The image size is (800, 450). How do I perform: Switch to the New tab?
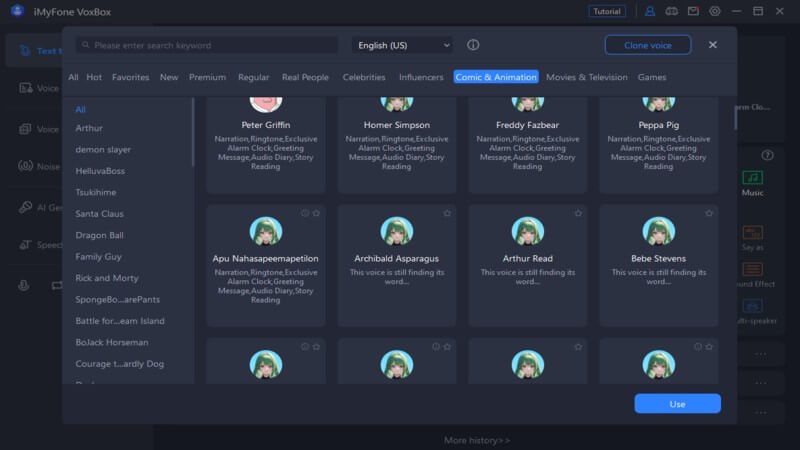click(x=169, y=77)
